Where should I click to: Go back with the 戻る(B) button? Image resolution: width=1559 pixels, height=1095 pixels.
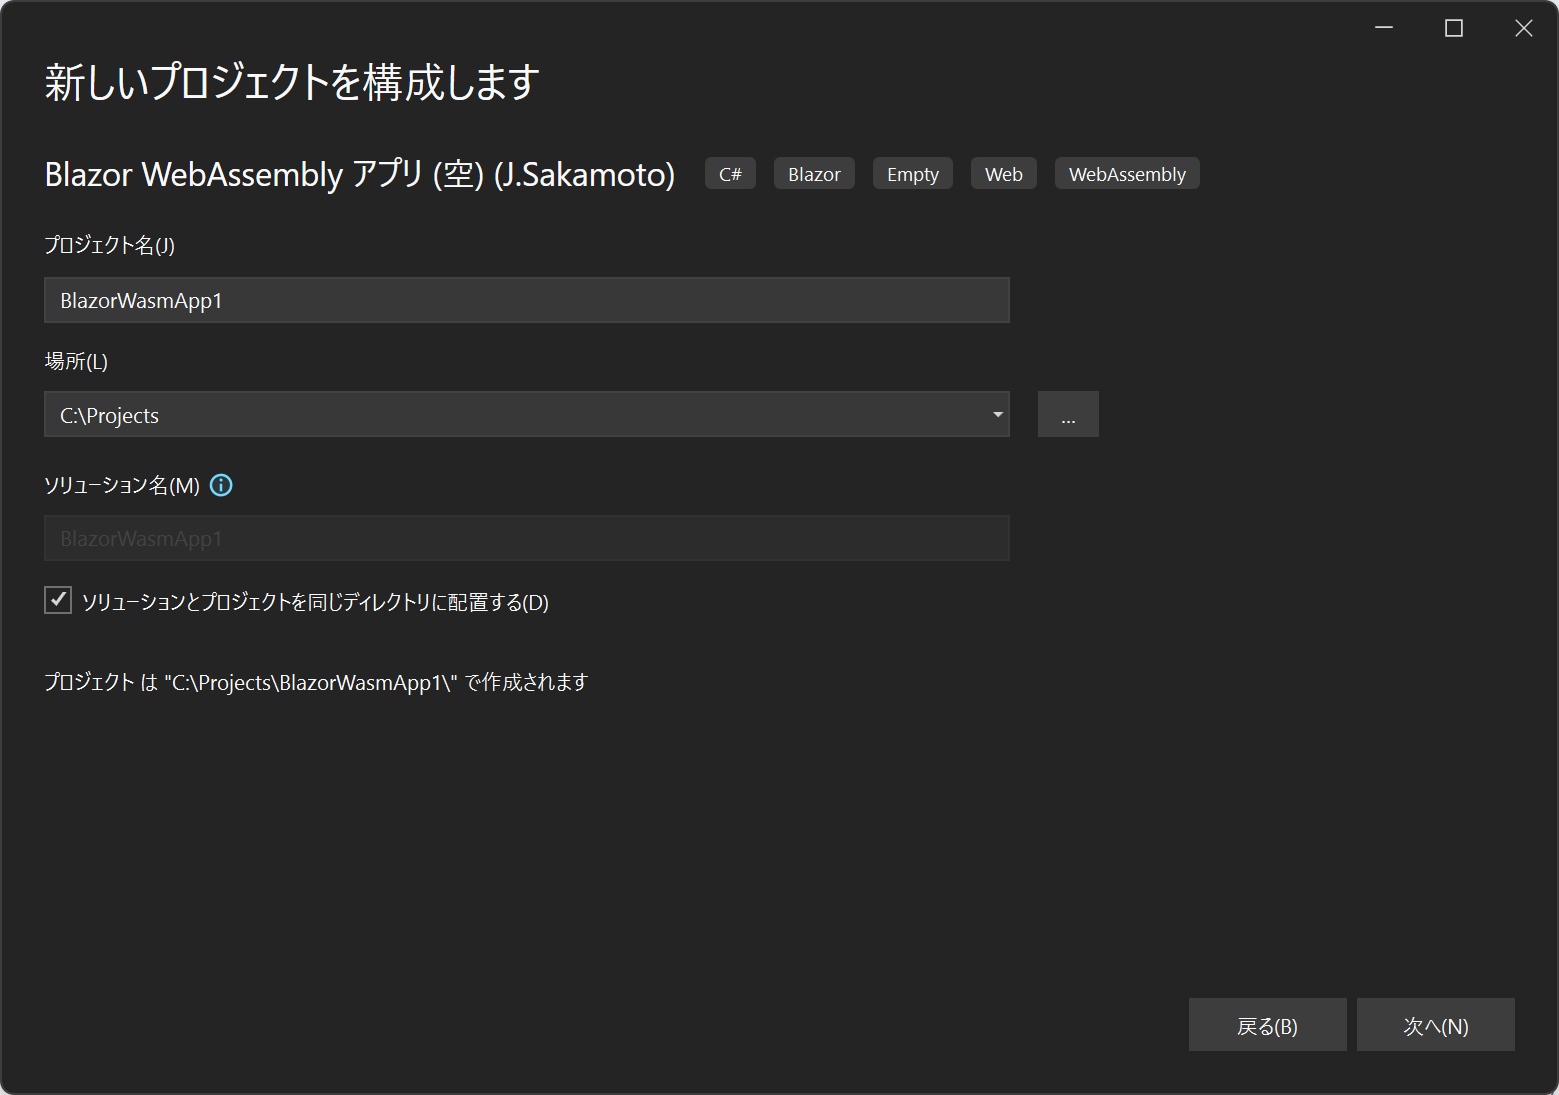tap(1267, 1025)
